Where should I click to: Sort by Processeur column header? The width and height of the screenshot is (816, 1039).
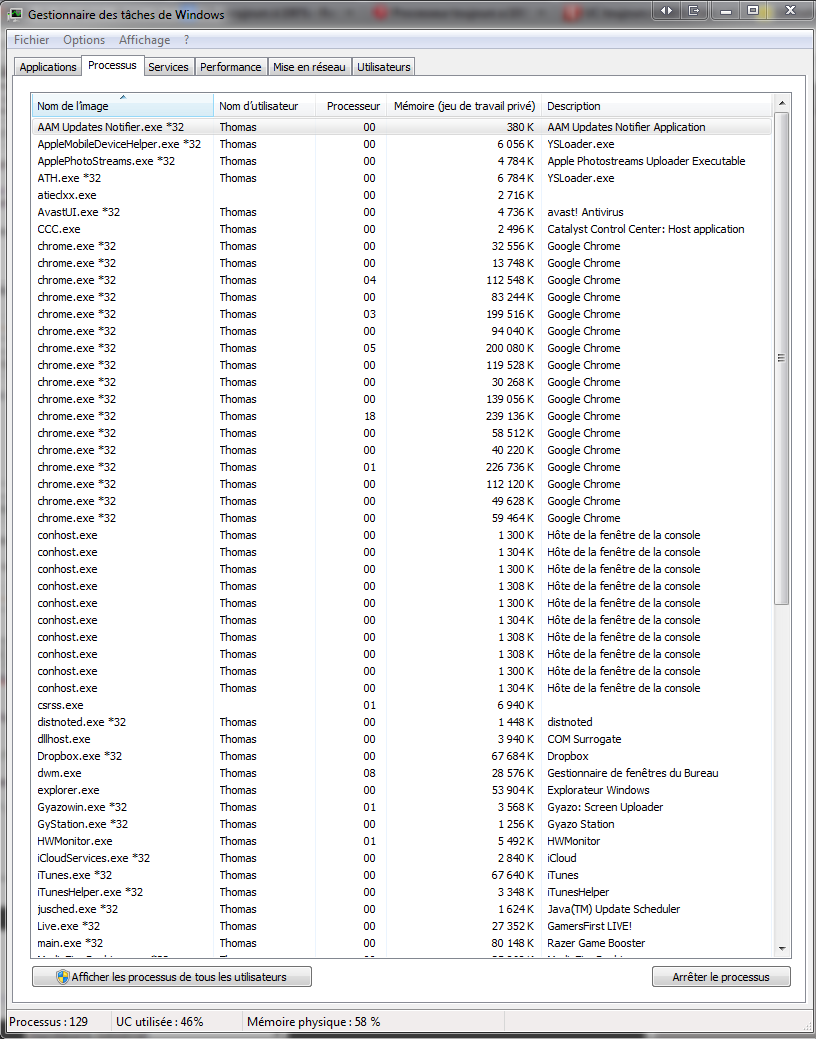(x=350, y=106)
